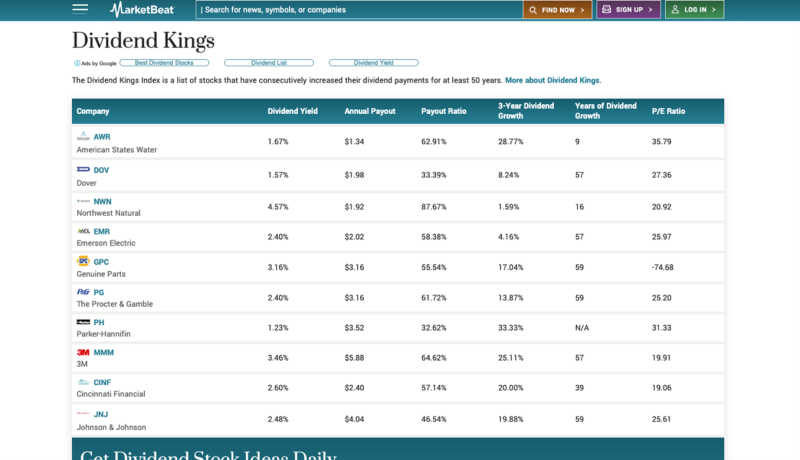800x460 pixels.
Task: Select the N/A years of growth cell
Action: pyautogui.click(x=582, y=327)
